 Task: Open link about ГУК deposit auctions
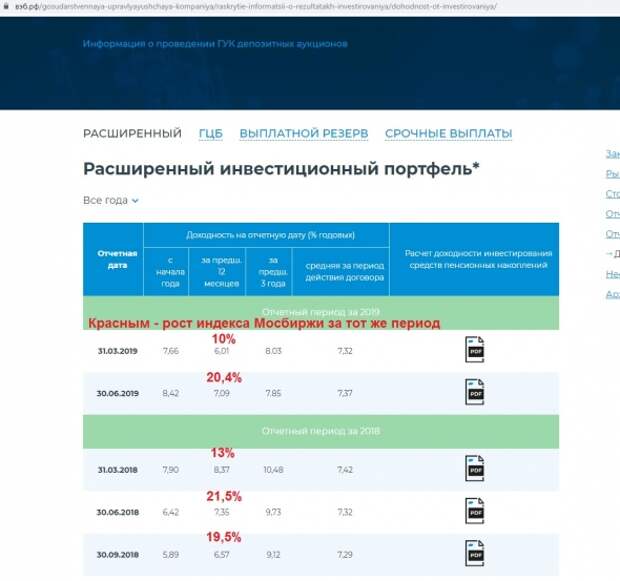tap(215, 44)
